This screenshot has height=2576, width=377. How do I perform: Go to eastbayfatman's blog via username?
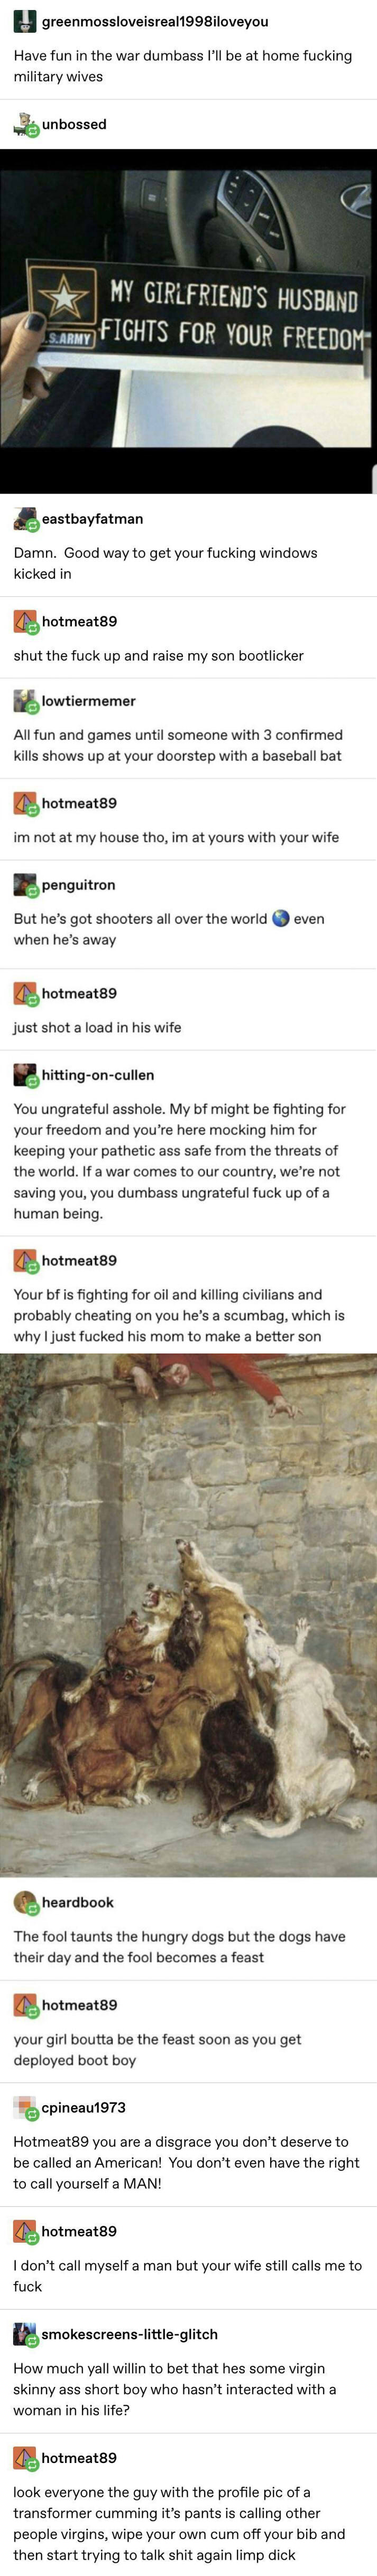[x=92, y=519]
